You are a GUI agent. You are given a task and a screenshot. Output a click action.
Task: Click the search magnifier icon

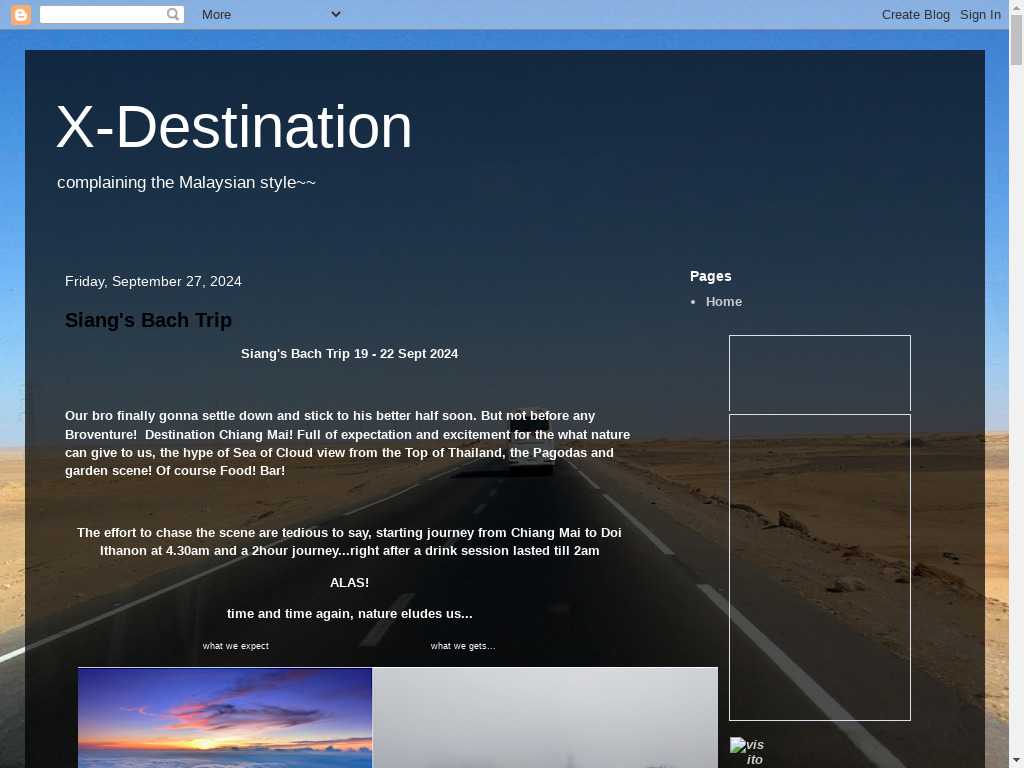coord(173,14)
